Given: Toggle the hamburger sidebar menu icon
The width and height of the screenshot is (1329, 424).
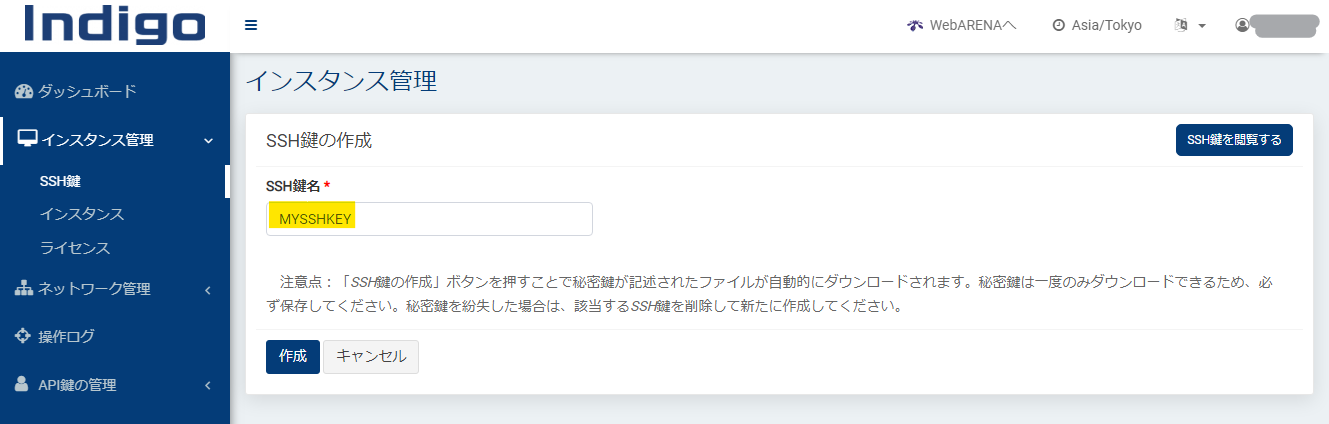Looking at the screenshot, I should (x=251, y=25).
